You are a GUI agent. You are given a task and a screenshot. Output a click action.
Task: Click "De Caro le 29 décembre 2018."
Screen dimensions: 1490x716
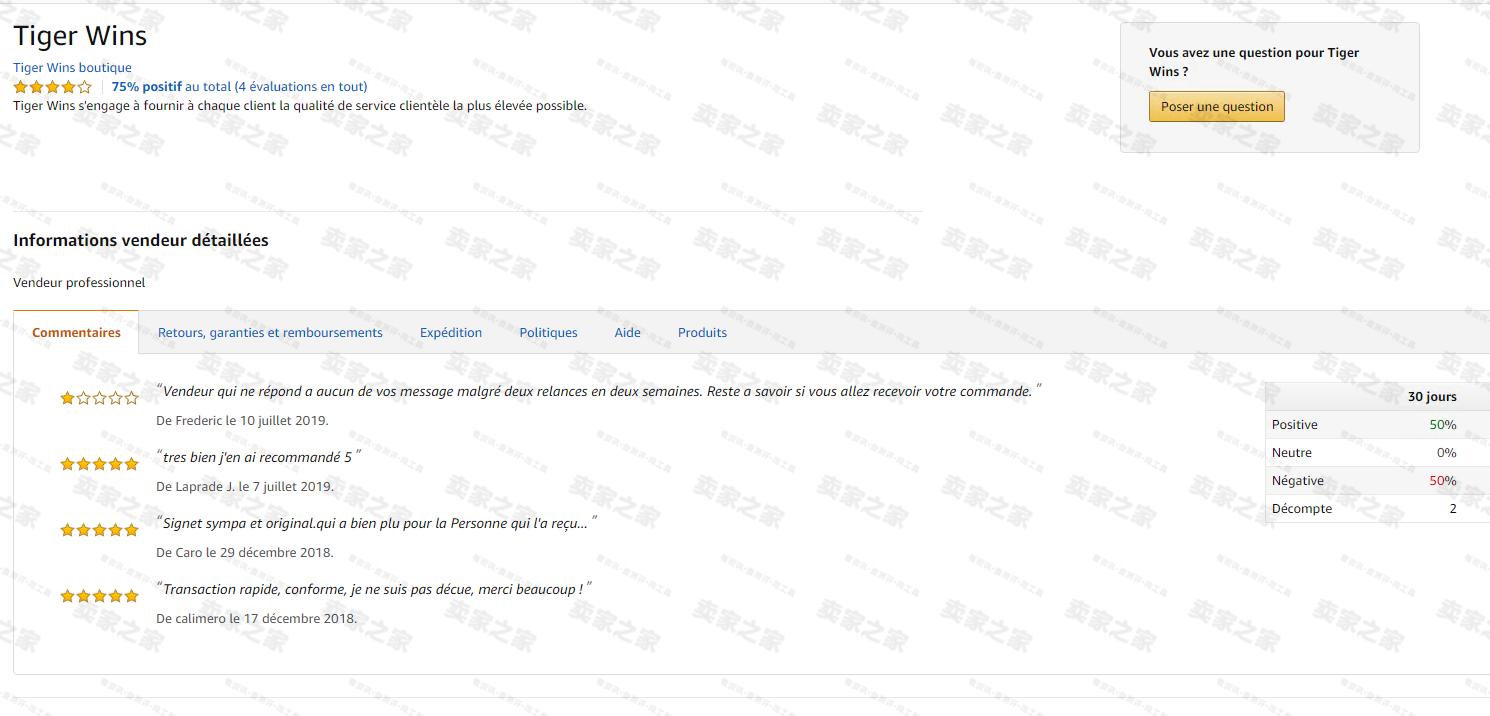[x=245, y=553]
